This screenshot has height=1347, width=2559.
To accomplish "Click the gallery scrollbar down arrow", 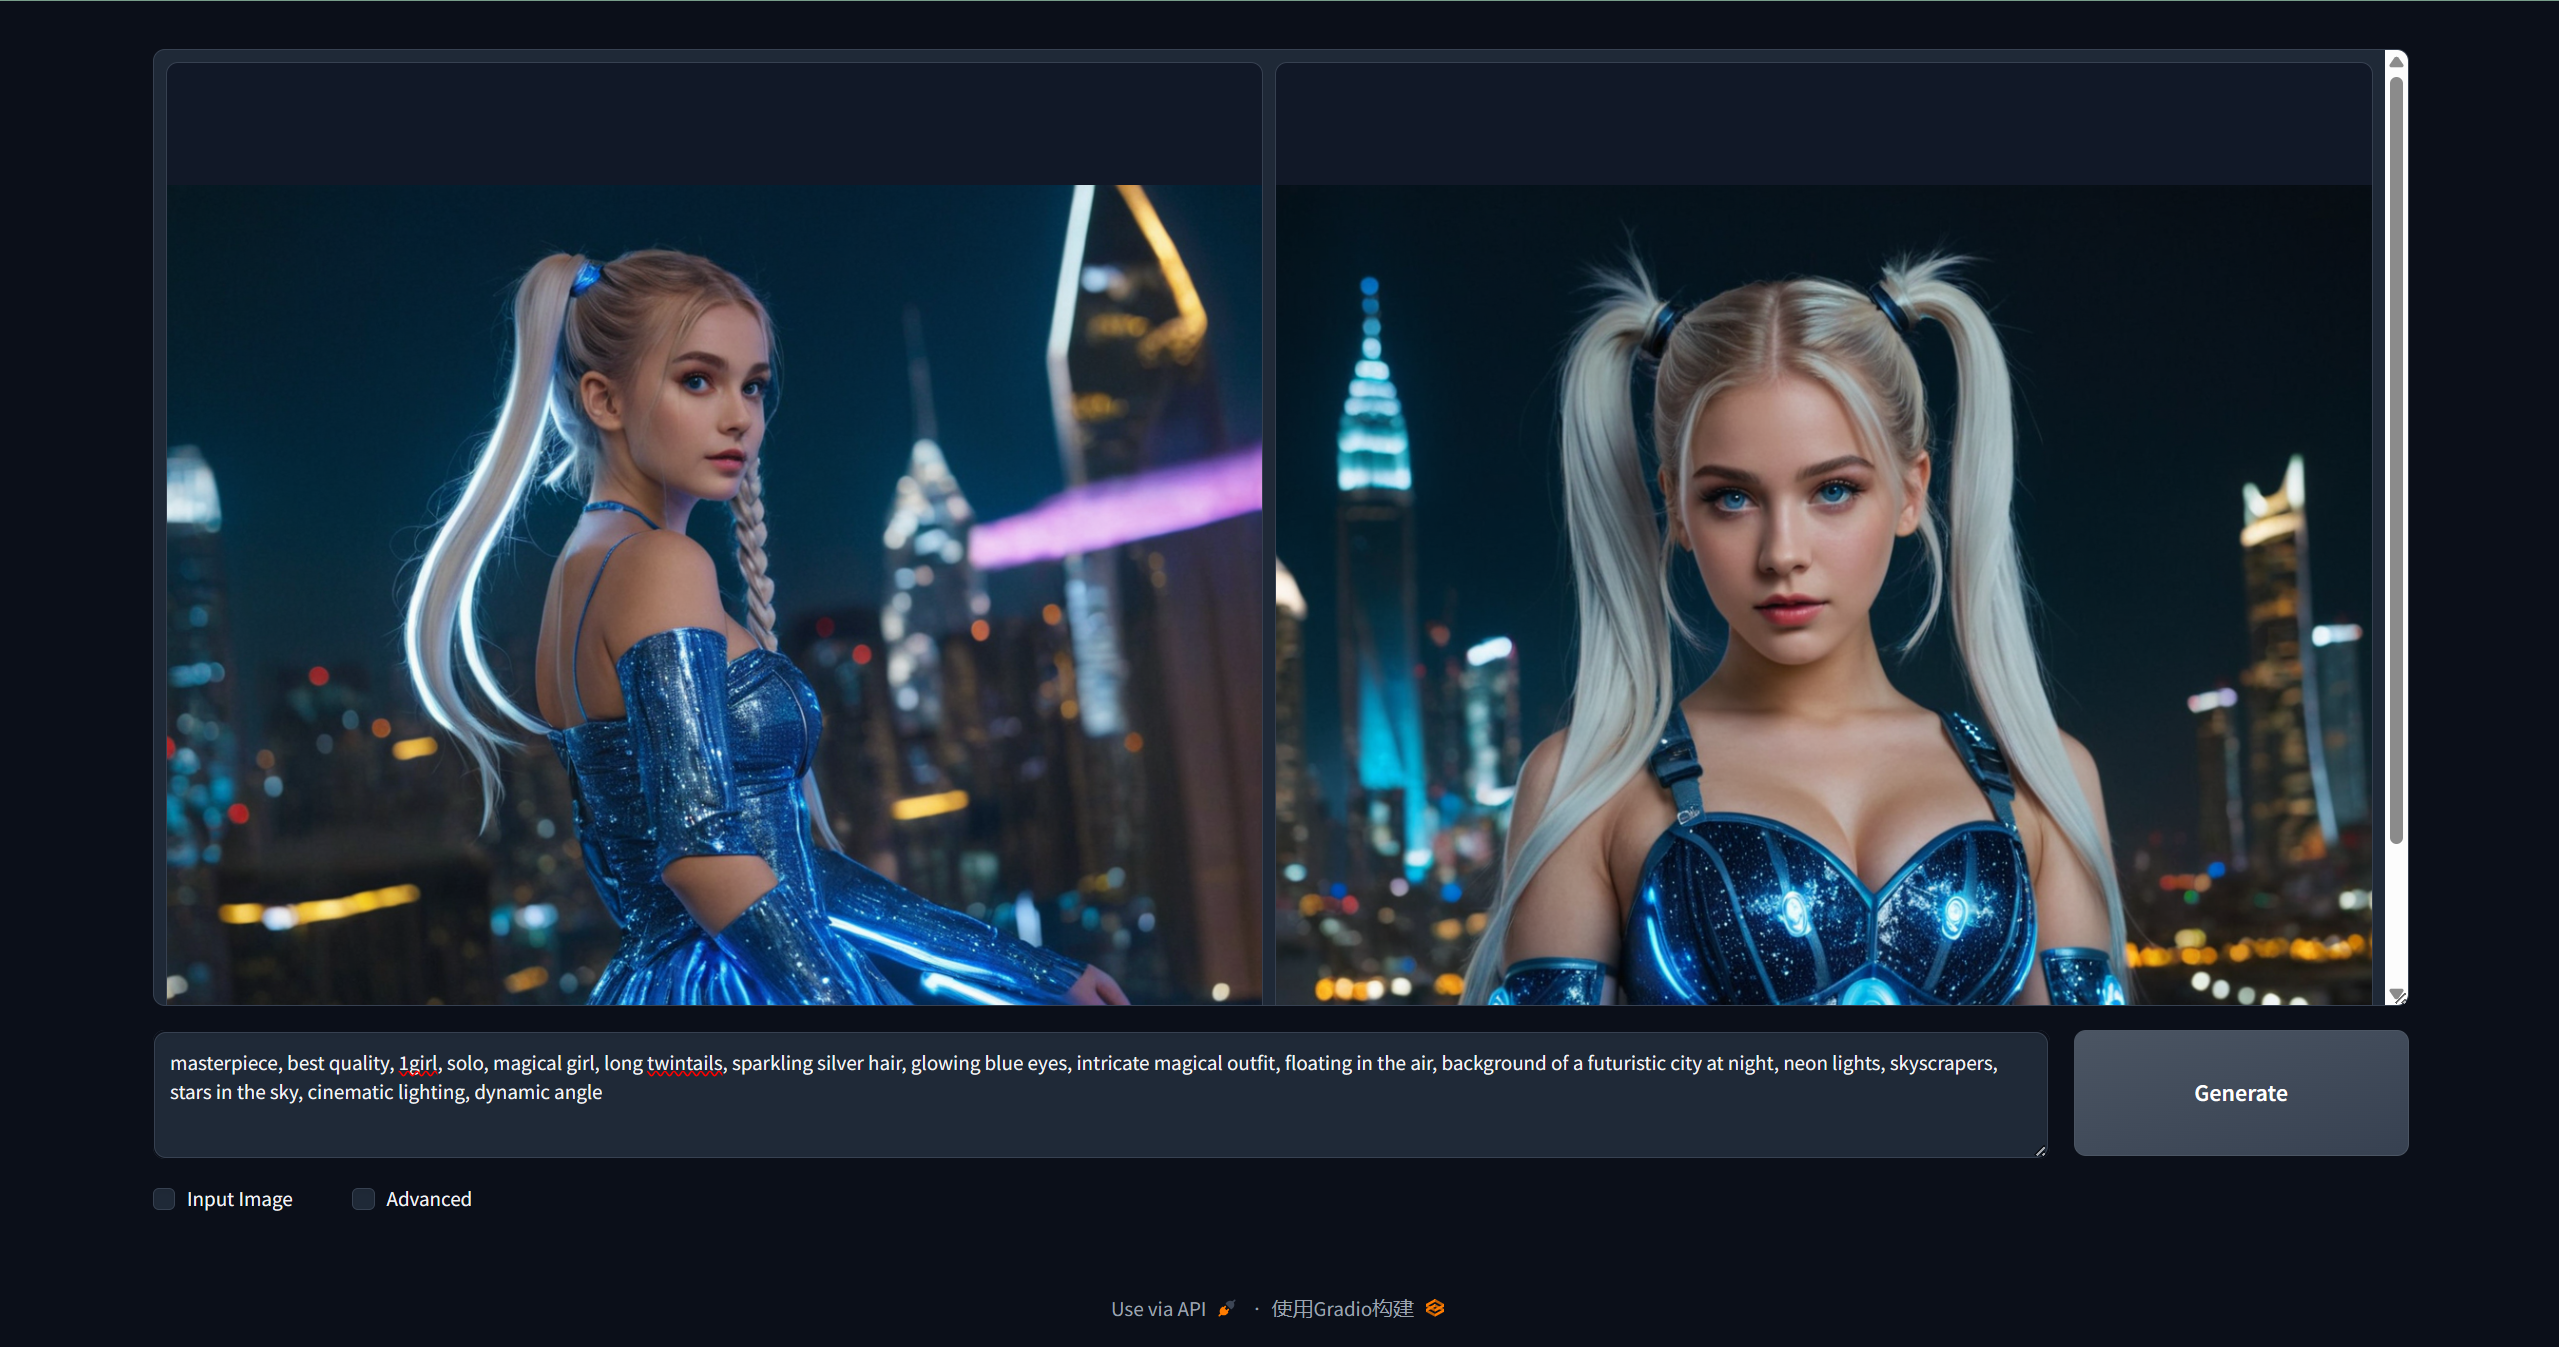I will 2396,993.
